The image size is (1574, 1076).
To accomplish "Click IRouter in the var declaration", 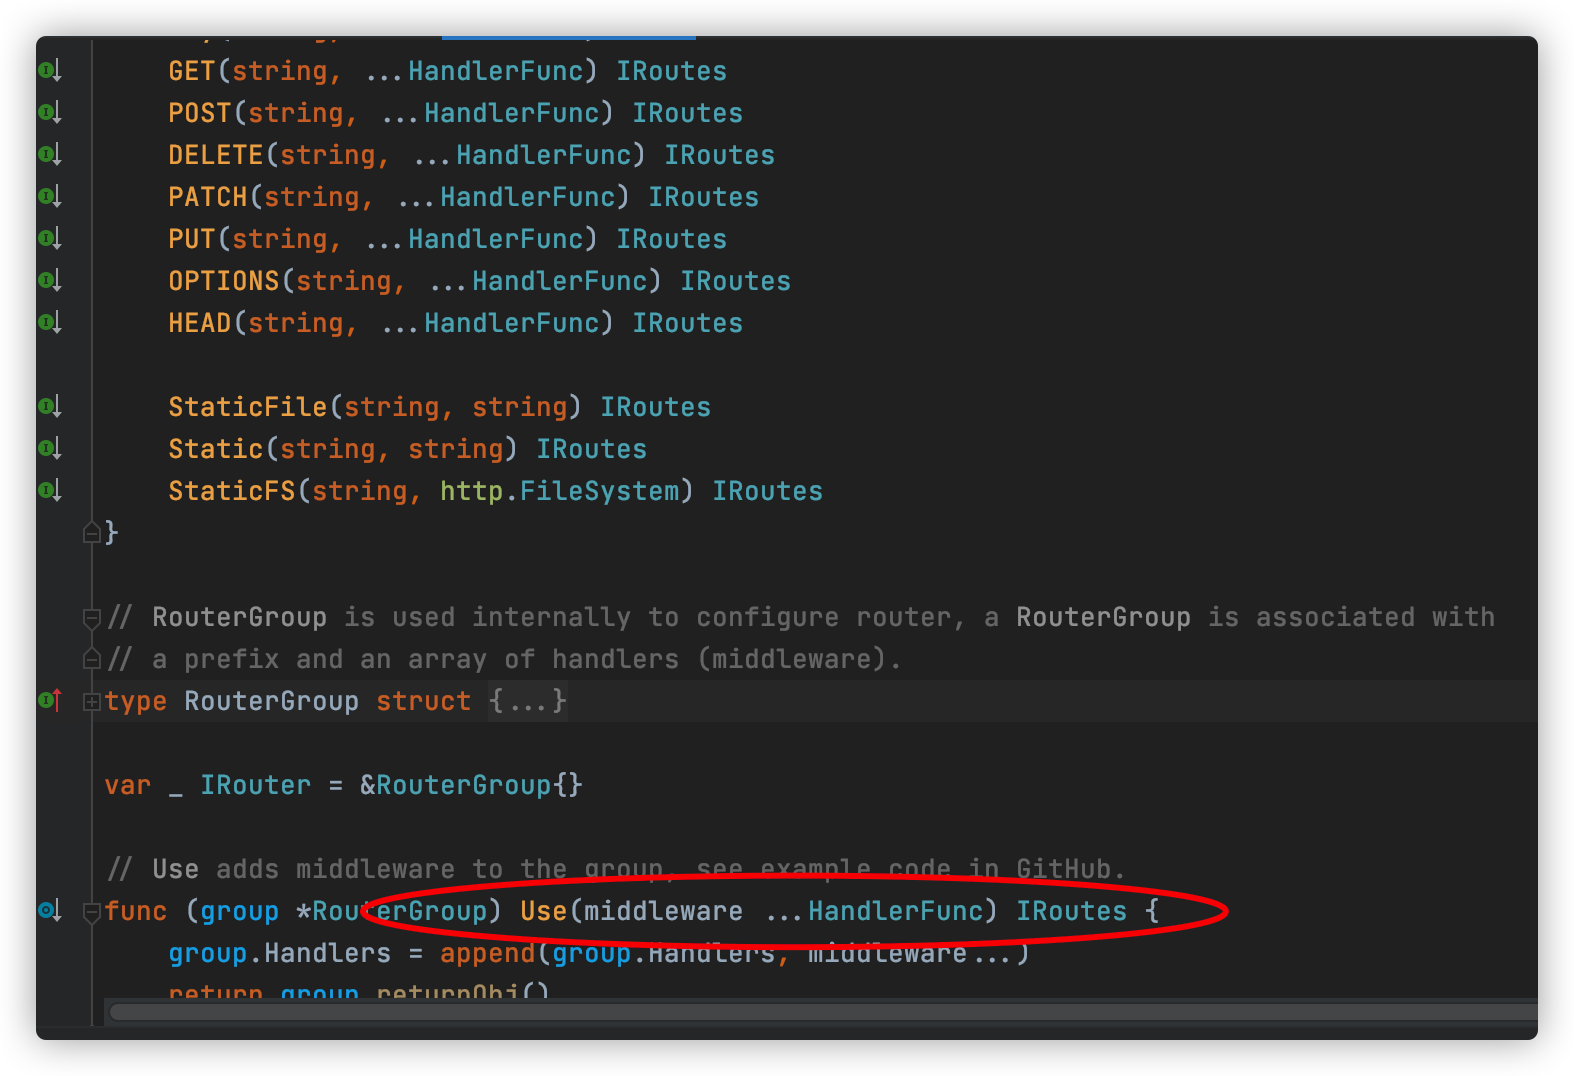I will click(x=256, y=785).
